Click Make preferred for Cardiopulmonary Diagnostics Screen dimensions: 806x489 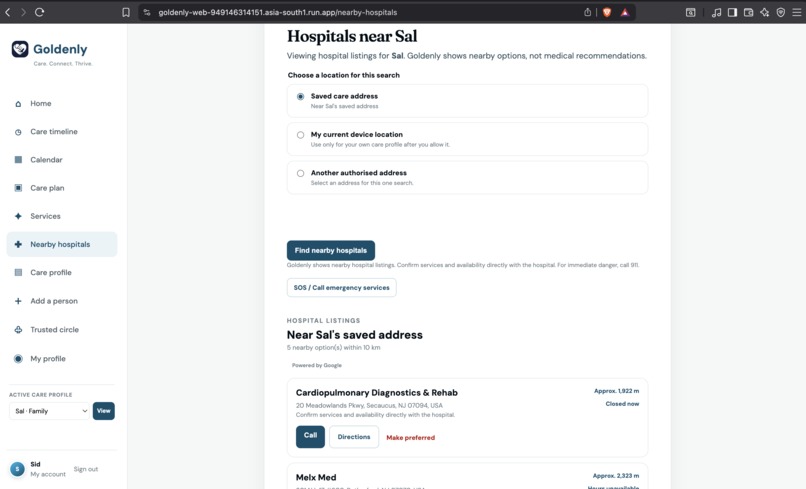coord(410,438)
